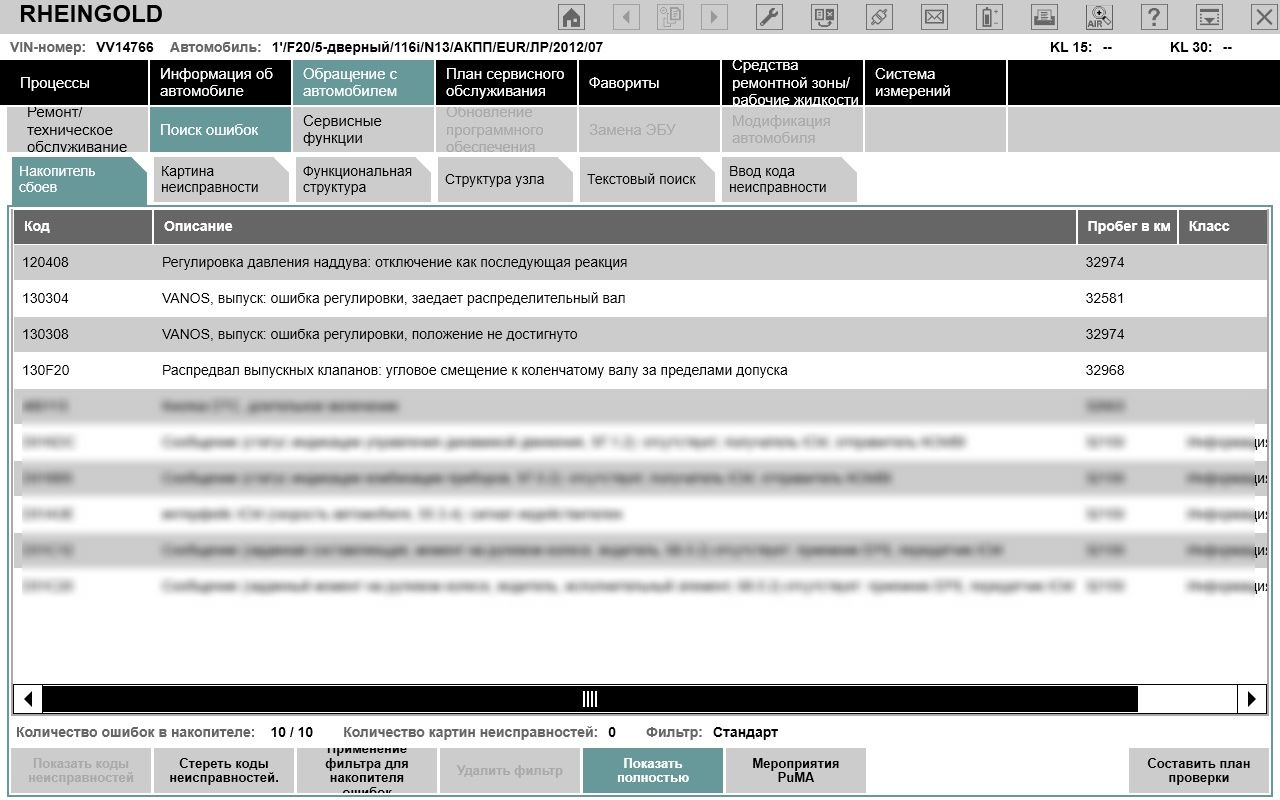Select the Поиск ошибок submenu
1280x800 pixels.
[x=220, y=130]
